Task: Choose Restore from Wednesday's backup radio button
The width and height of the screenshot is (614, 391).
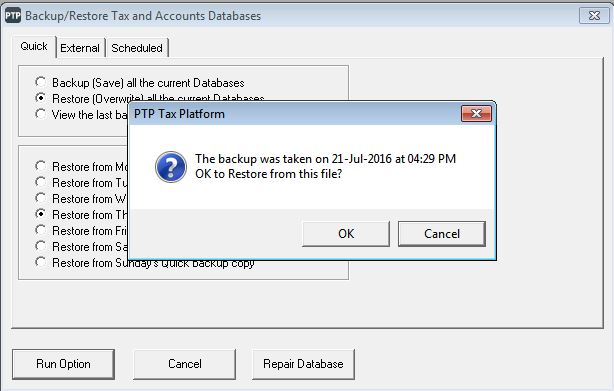Action: (x=40, y=198)
